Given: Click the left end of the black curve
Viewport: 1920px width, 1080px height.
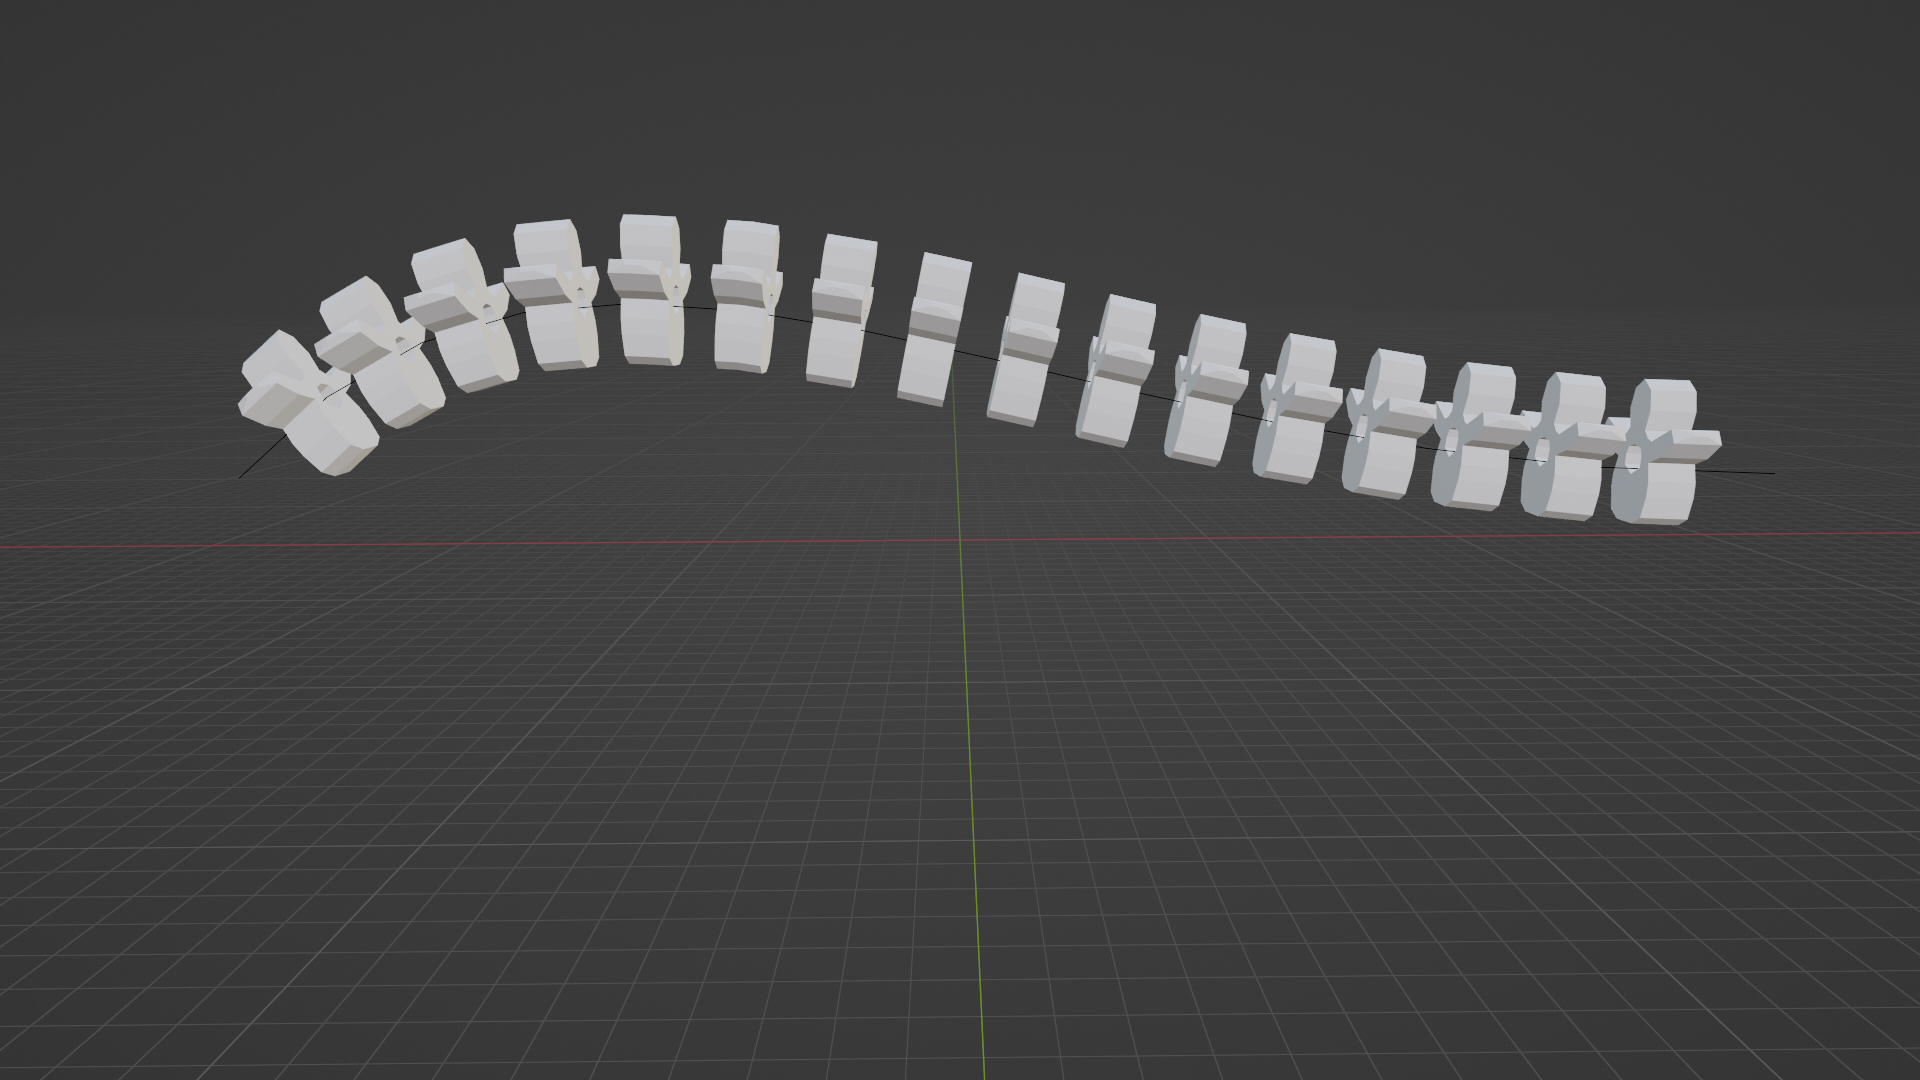Looking at the screenshot, I should [242, 476].
